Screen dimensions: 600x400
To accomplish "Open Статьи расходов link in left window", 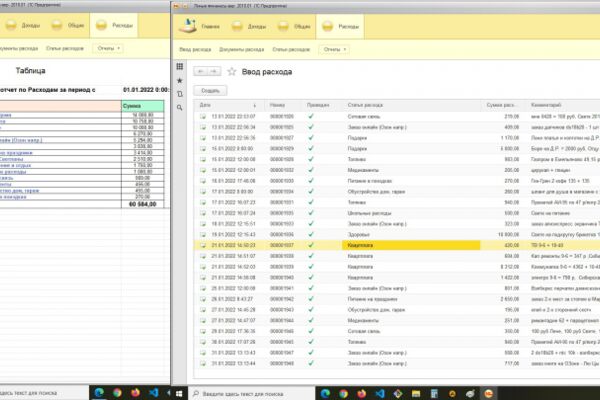I will [x=65, y=48].
